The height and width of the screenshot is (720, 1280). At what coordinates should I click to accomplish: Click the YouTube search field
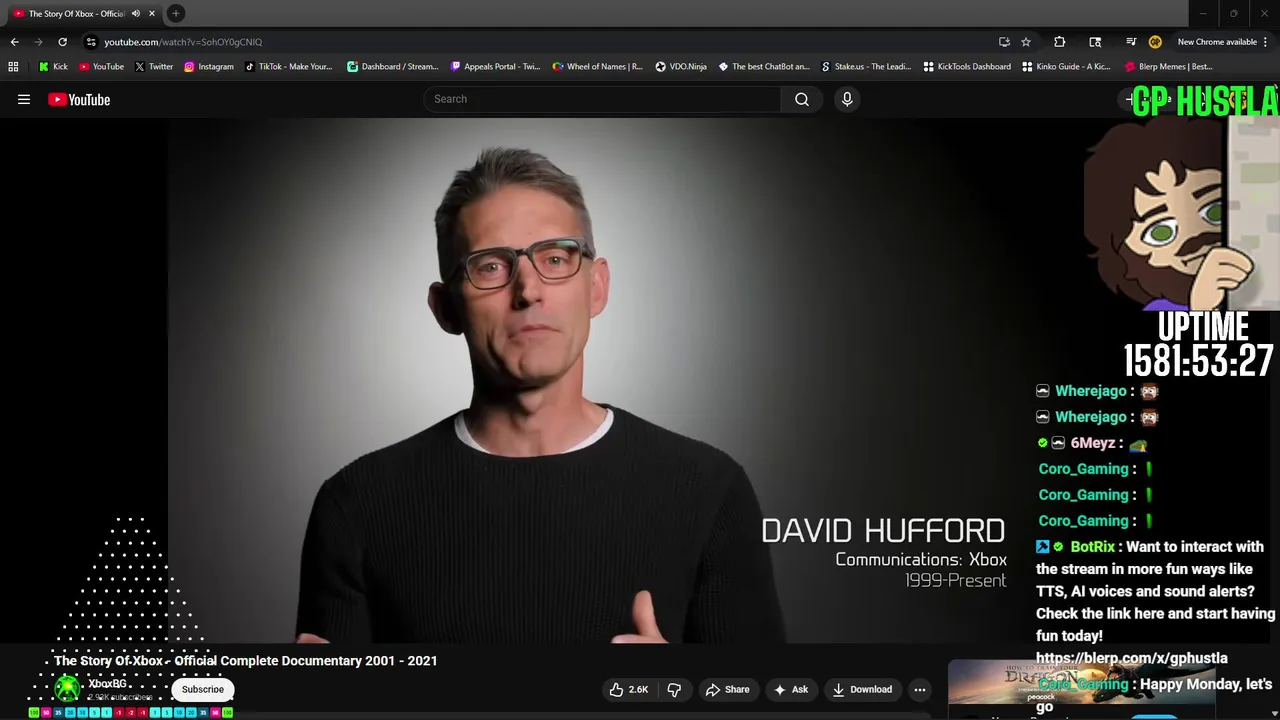(x=602, y=99)
